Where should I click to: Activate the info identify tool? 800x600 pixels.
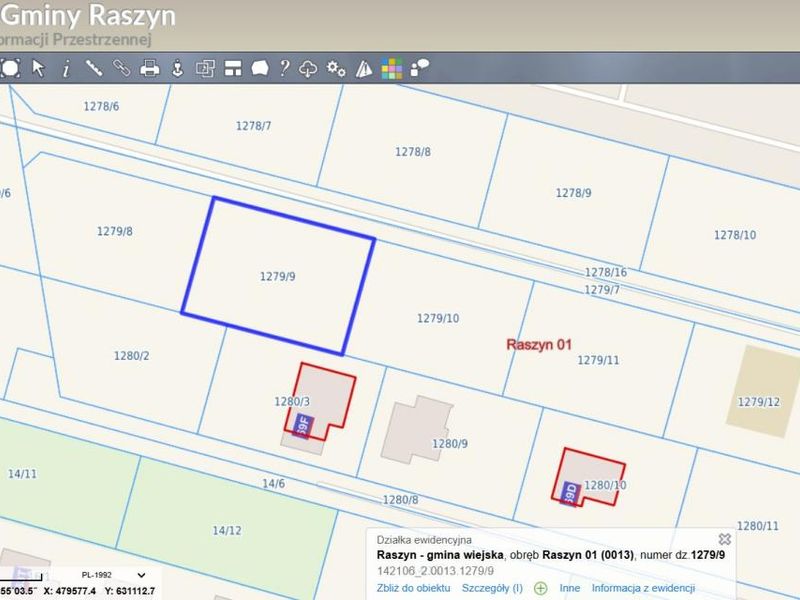[66, 68]
